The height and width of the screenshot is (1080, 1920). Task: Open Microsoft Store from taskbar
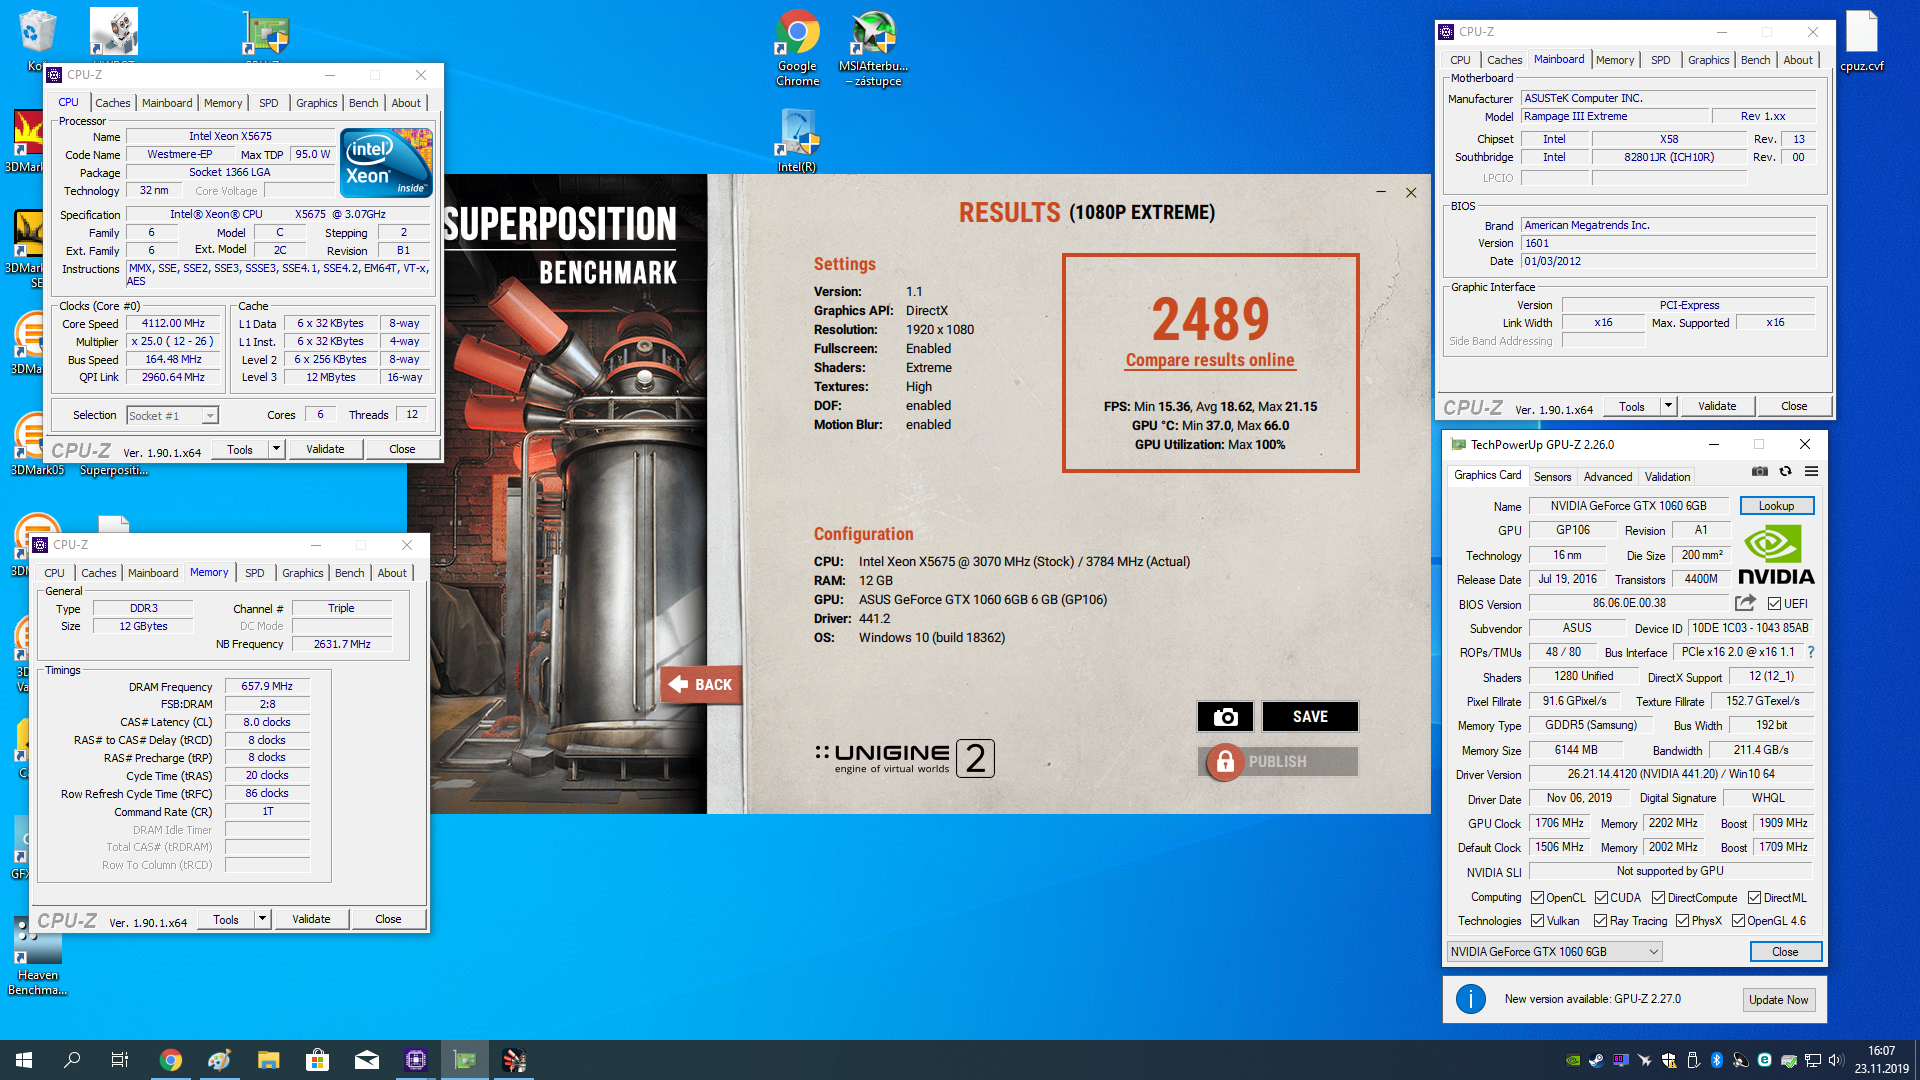[317, 1060]
